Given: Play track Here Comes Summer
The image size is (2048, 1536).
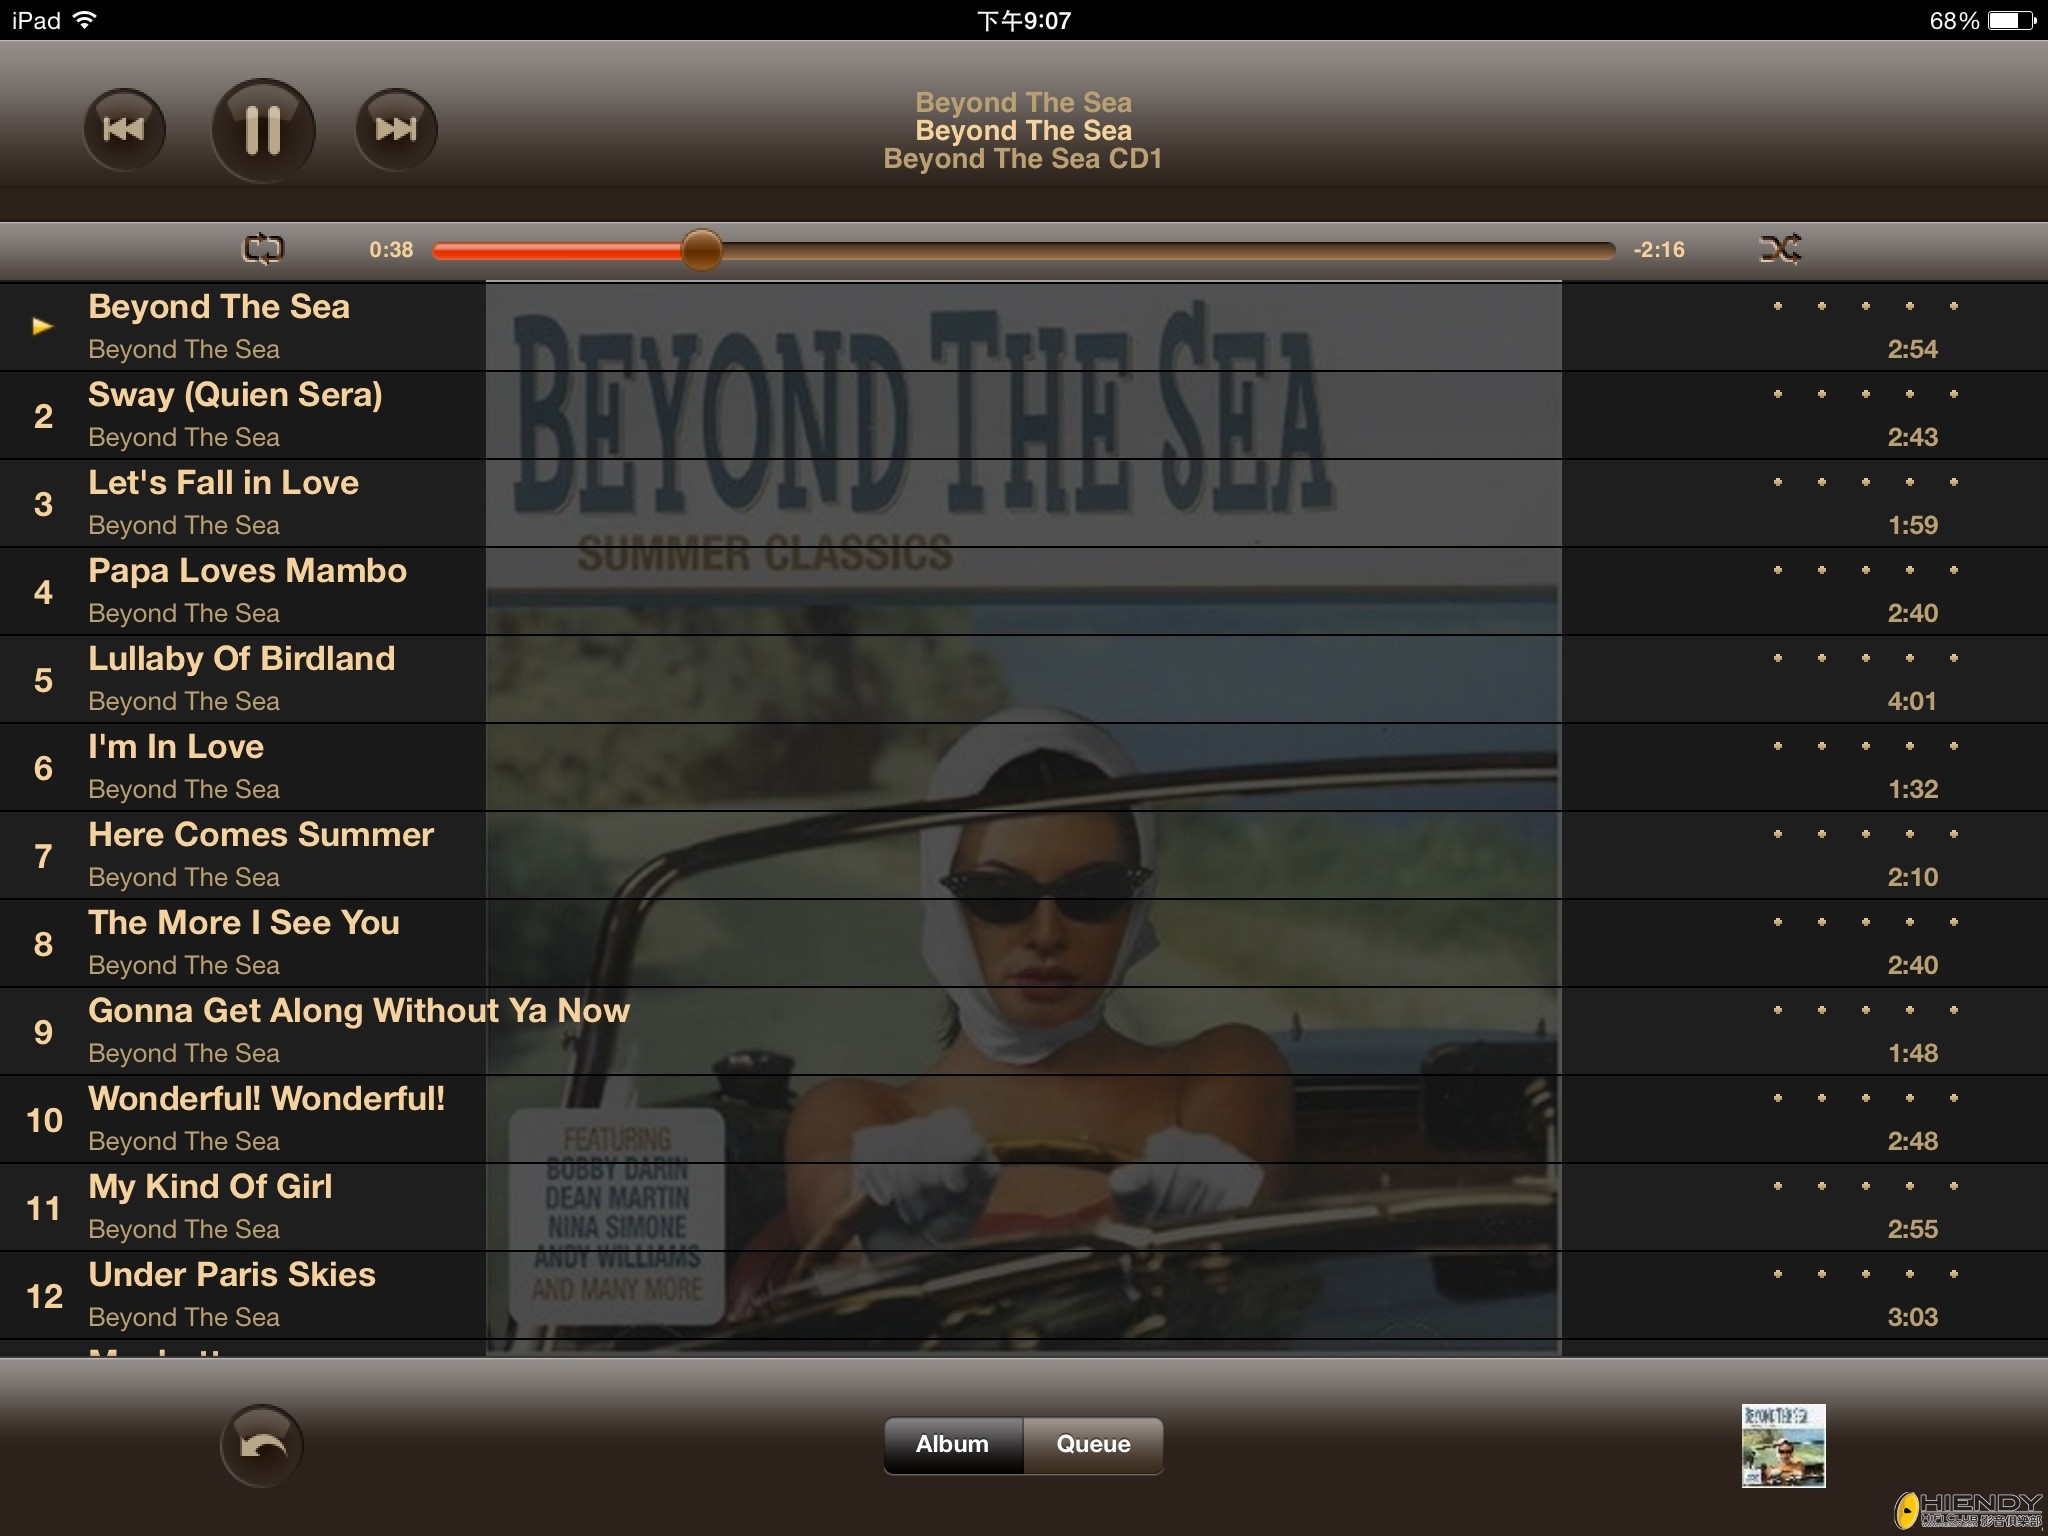Looking at the screenshot, I should point(1024,856).
